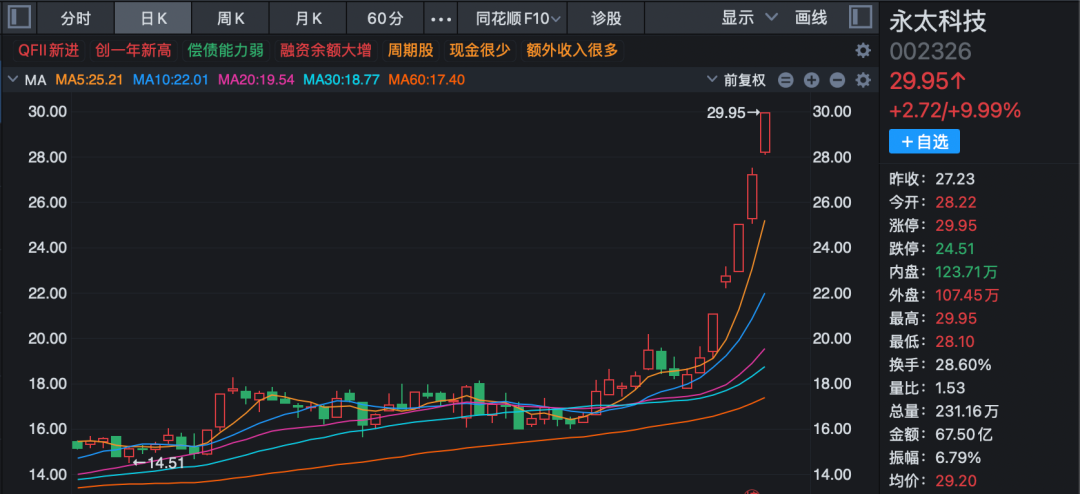Open settings gear in stock tags row
Screen dimensions: 1080x494
tap(862, 51)
